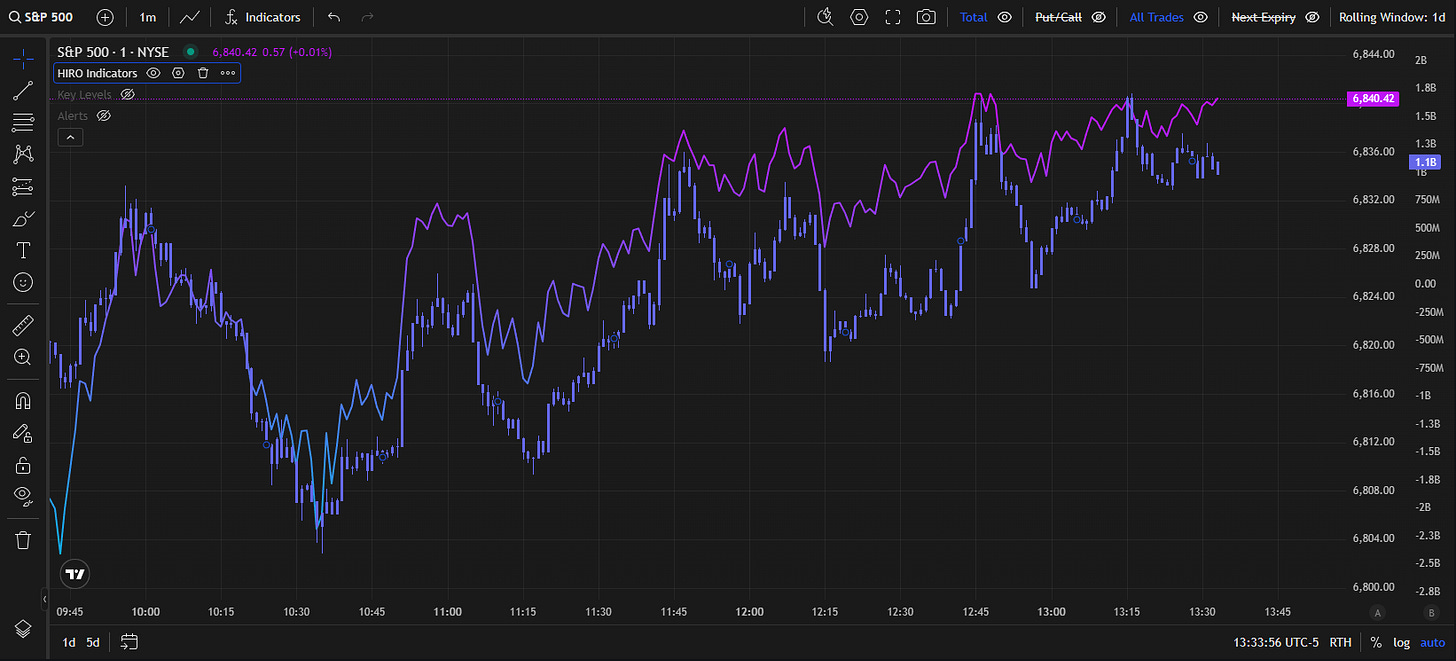Open the Indicators menu

[x=263, y=17]
